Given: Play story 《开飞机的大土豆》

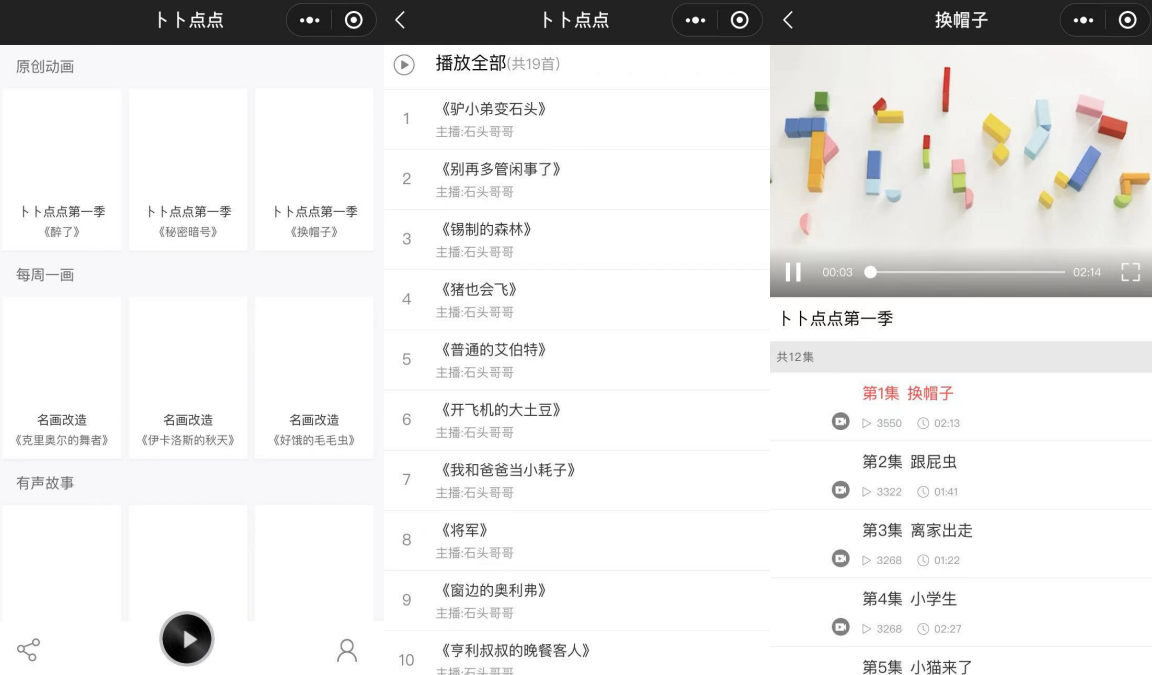Looking at the screenshot, I should 577,421.
